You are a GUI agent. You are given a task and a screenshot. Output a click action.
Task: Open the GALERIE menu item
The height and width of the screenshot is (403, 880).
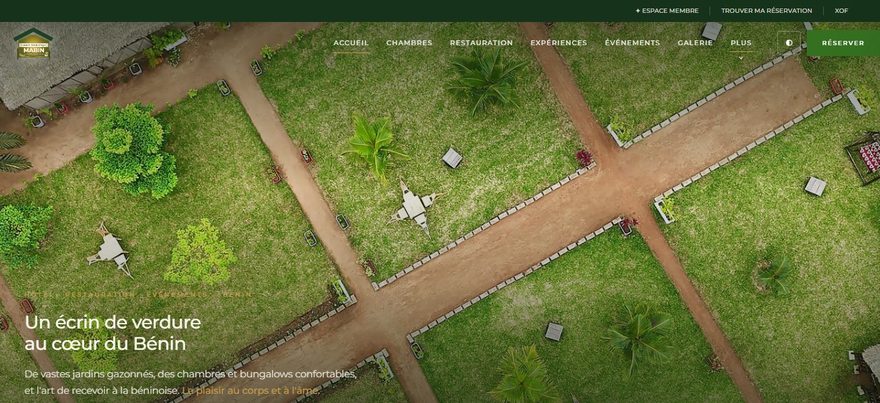(x=695, y=43)
